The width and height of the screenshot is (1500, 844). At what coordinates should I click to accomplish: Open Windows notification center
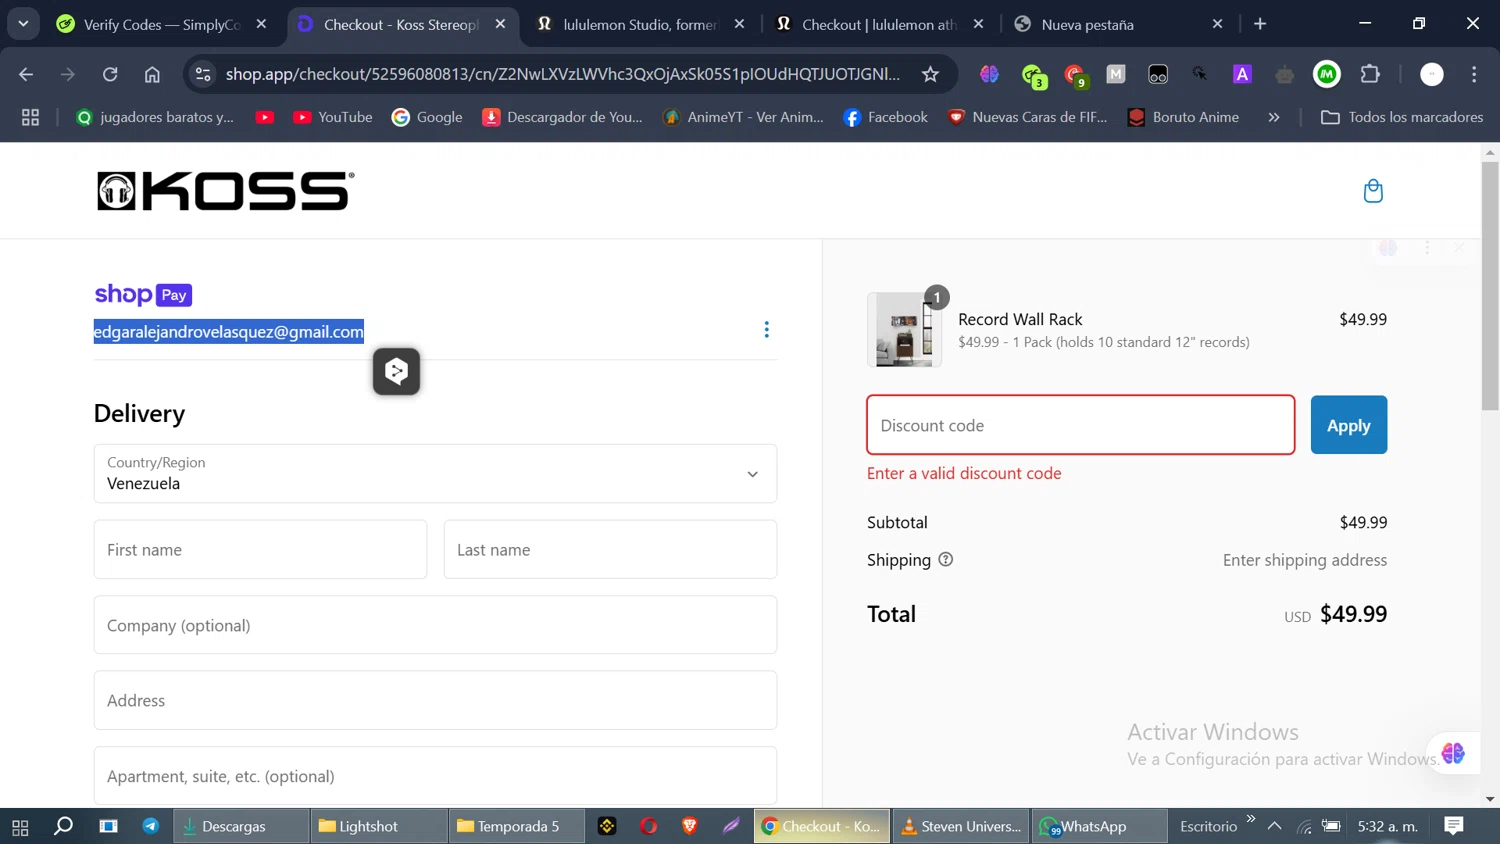(1454, 826)
